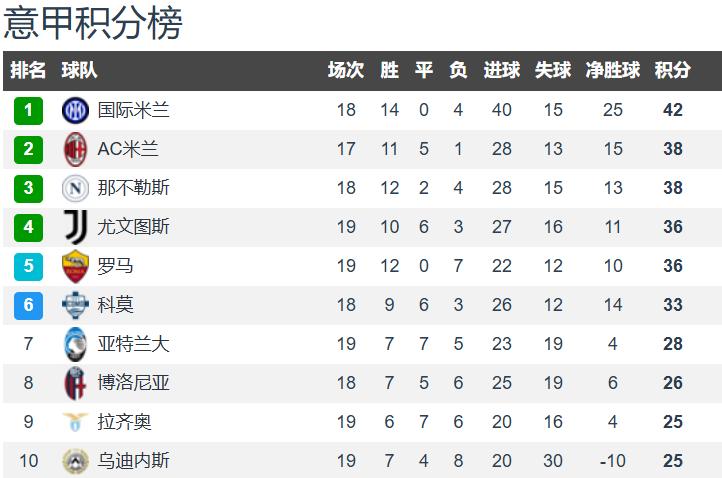Click the 场次 column header
Image resolution: width=722 pixels, height=478 pixels.
tap(346, 71)
